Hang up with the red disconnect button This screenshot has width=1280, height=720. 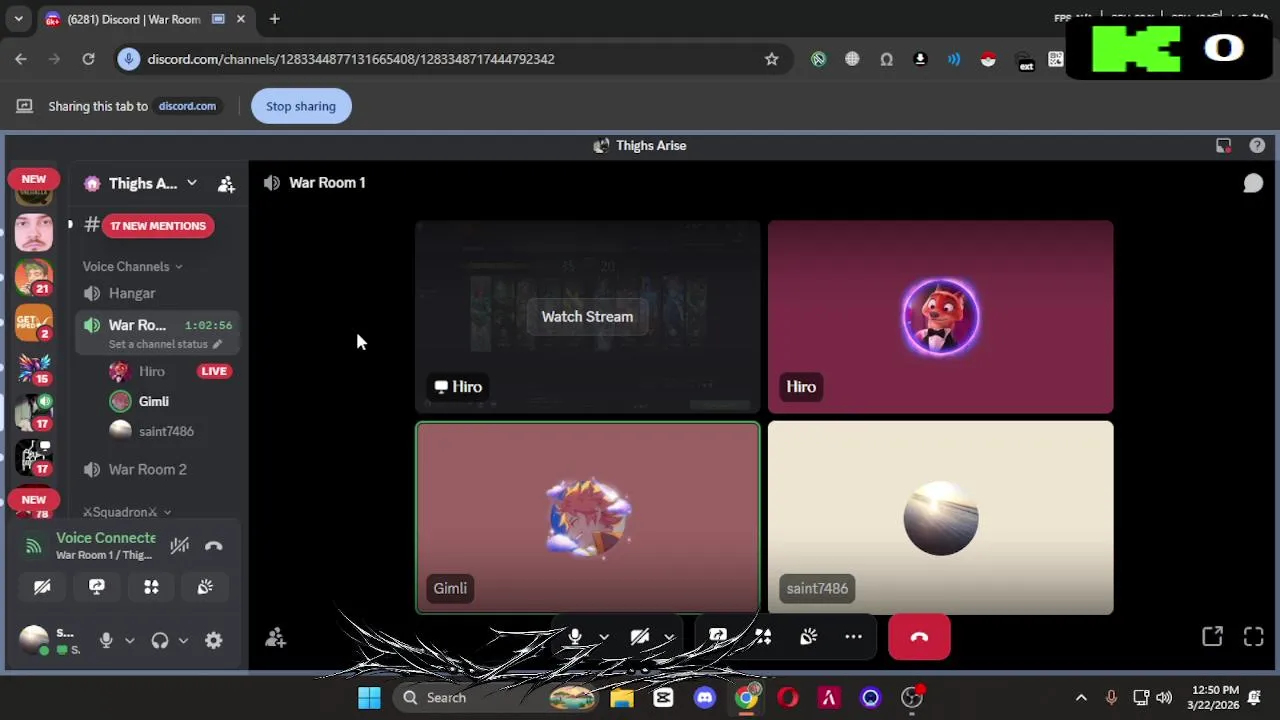(919, 637)
